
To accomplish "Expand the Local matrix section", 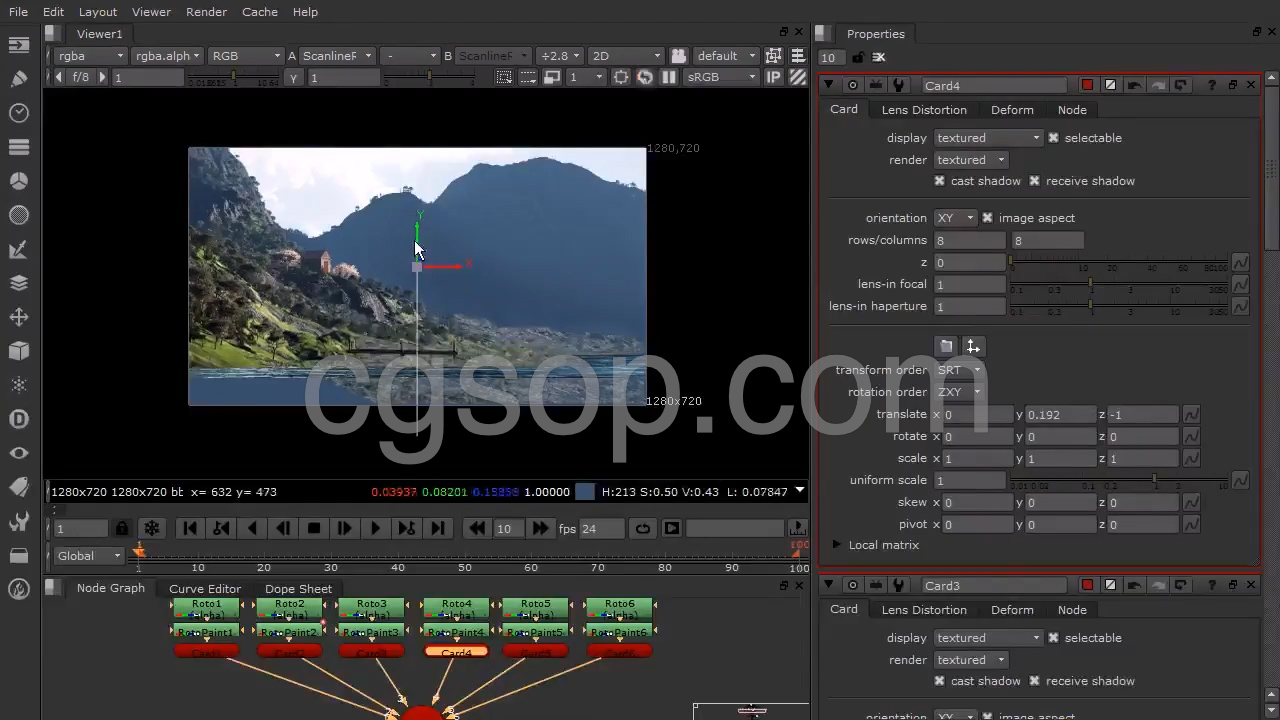I will [837, 545].
